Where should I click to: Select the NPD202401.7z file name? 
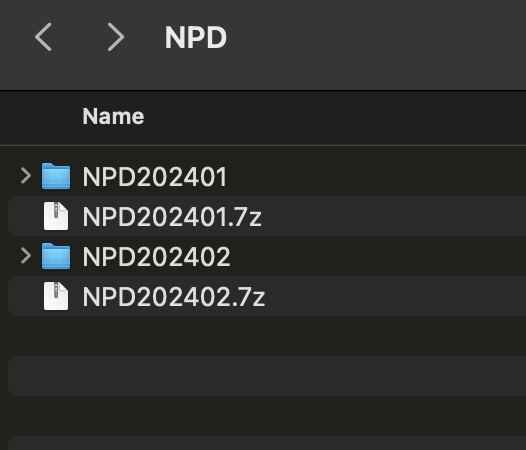(x=172, y=217)
